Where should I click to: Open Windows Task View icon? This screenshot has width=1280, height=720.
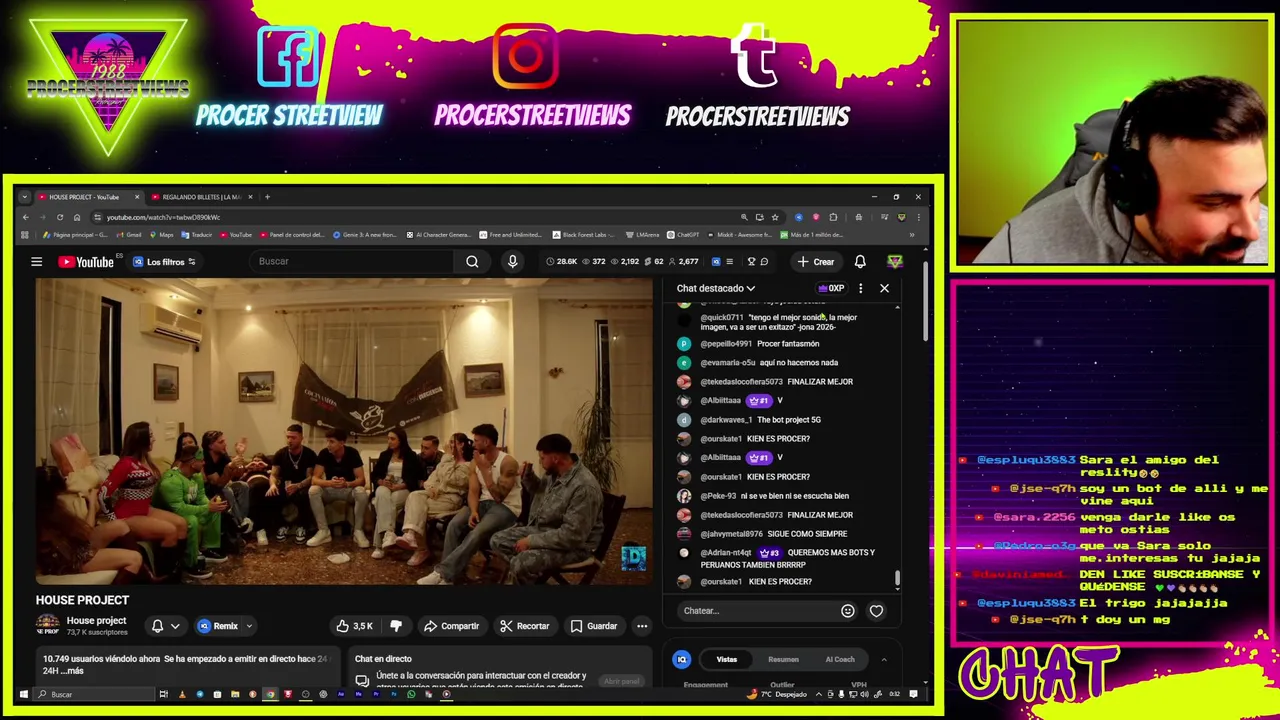click(163, 694)
